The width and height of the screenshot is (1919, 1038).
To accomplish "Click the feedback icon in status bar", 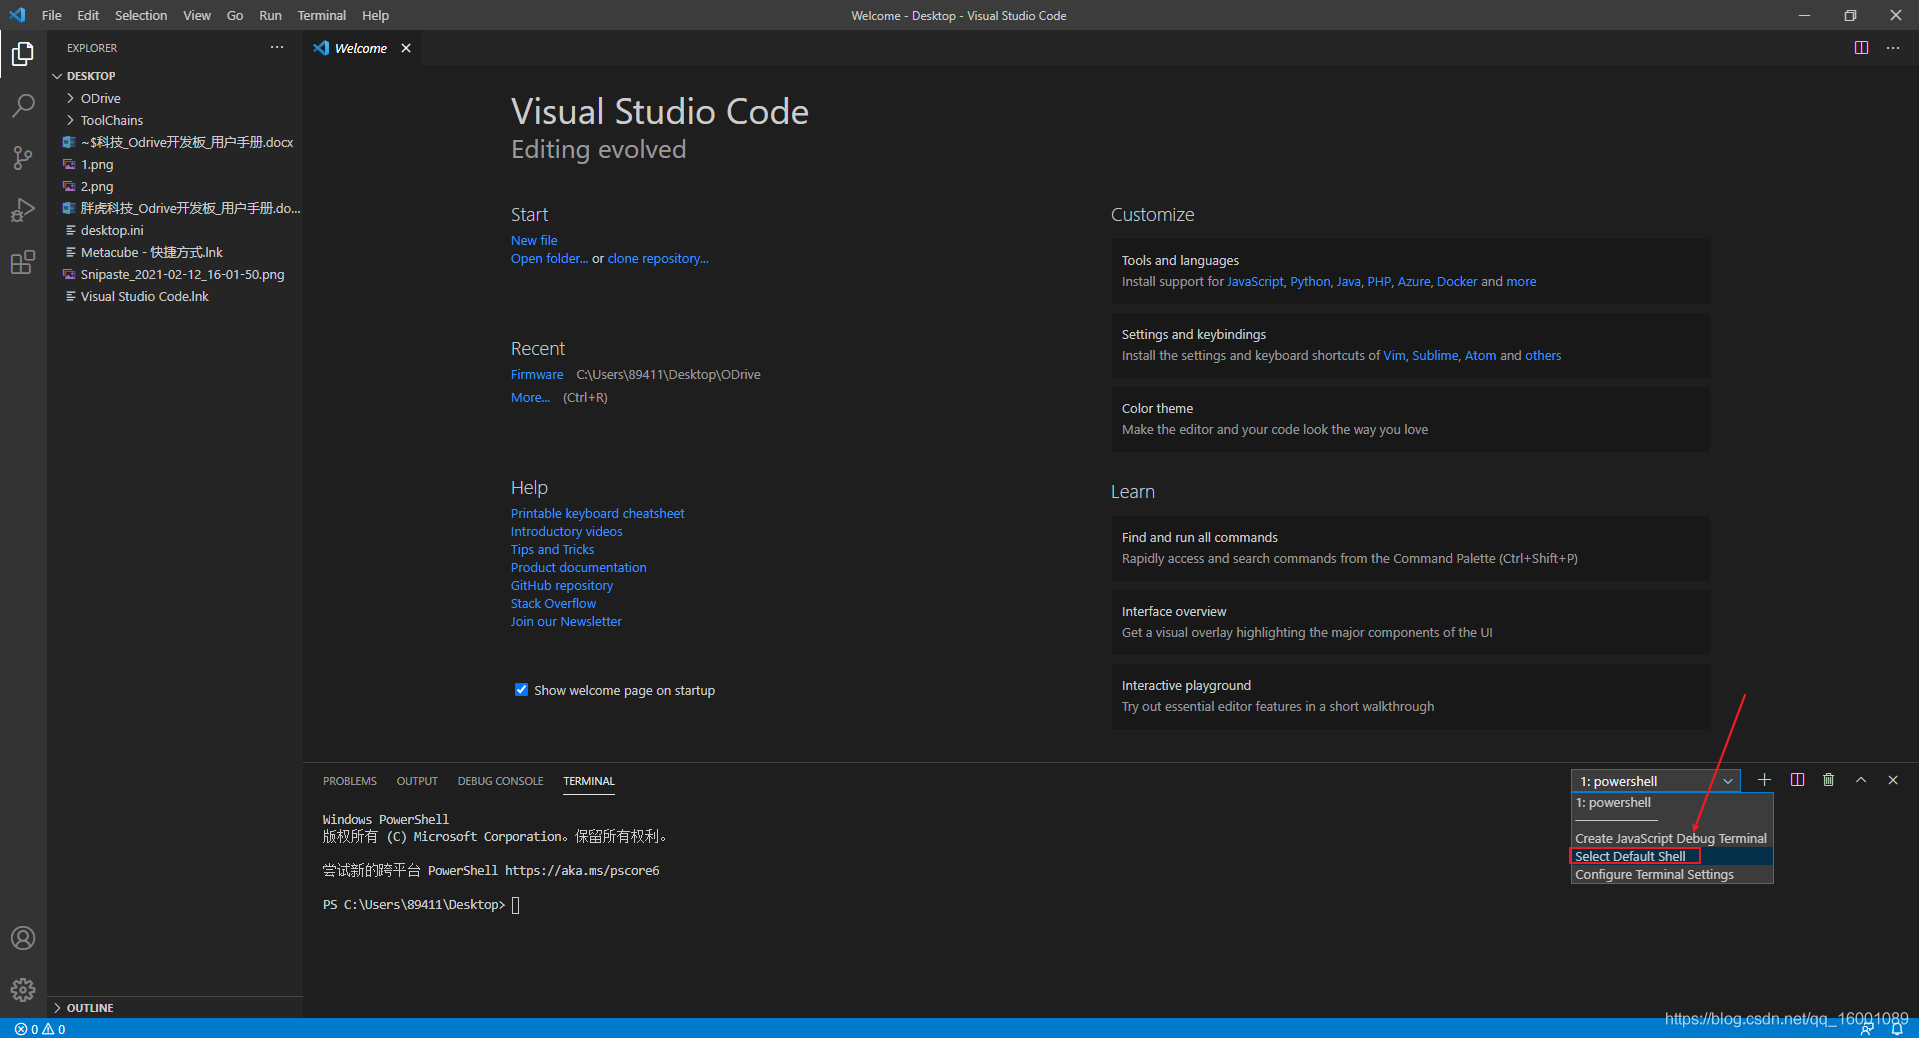I will click(x=1867, y=1029).
